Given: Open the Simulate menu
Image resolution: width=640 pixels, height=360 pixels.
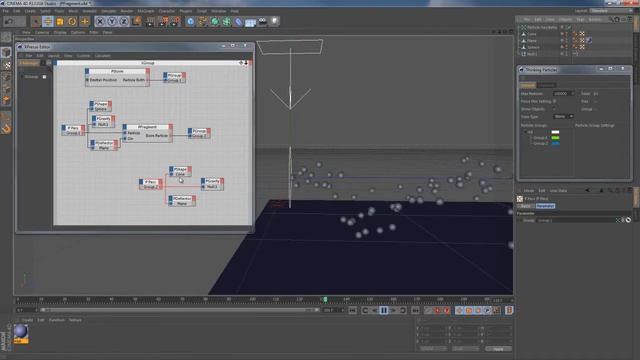Looking at the screenshot, I should pyautogui.click(x=108, y=11).
